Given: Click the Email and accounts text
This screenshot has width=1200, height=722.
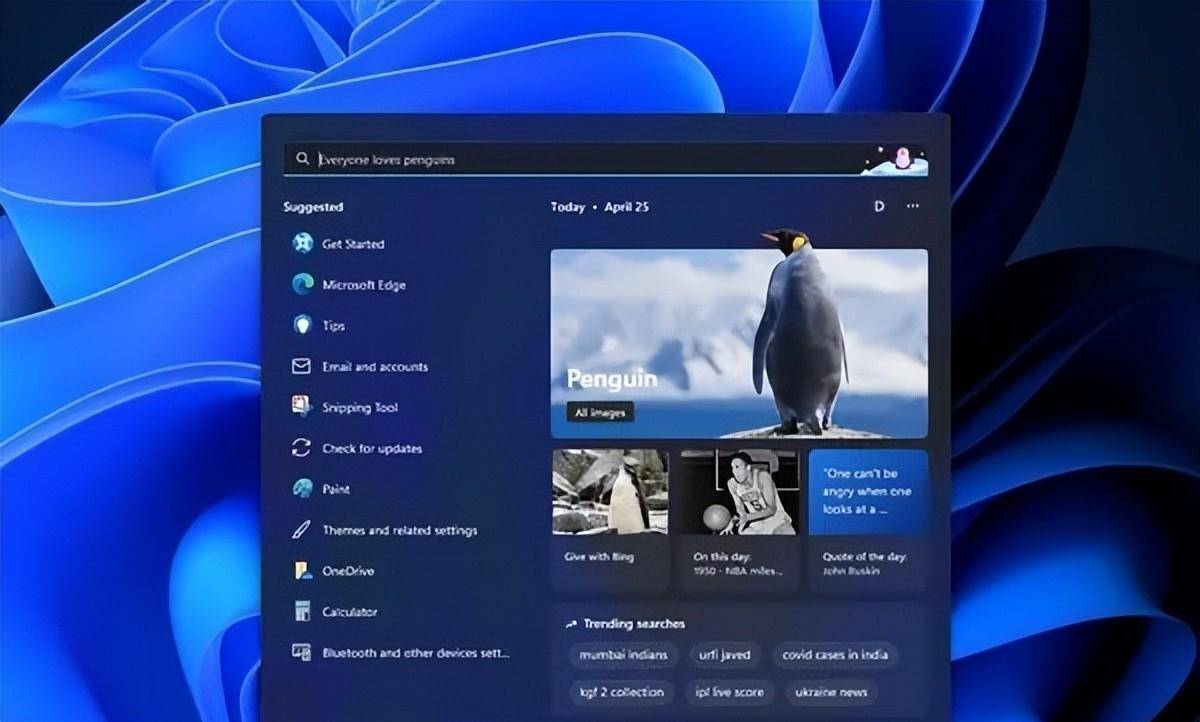Looking at the screenshot, I should (x=375, y=367).
